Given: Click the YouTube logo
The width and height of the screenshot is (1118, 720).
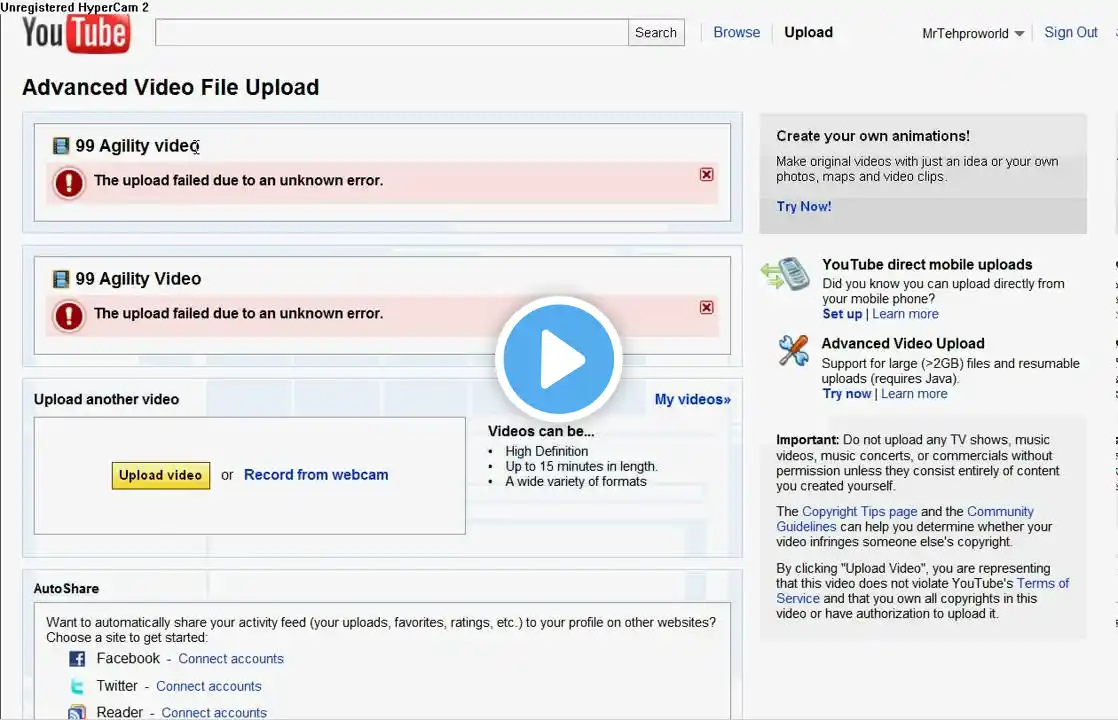Looking at the screenshot, I should [x=76, y=34].
